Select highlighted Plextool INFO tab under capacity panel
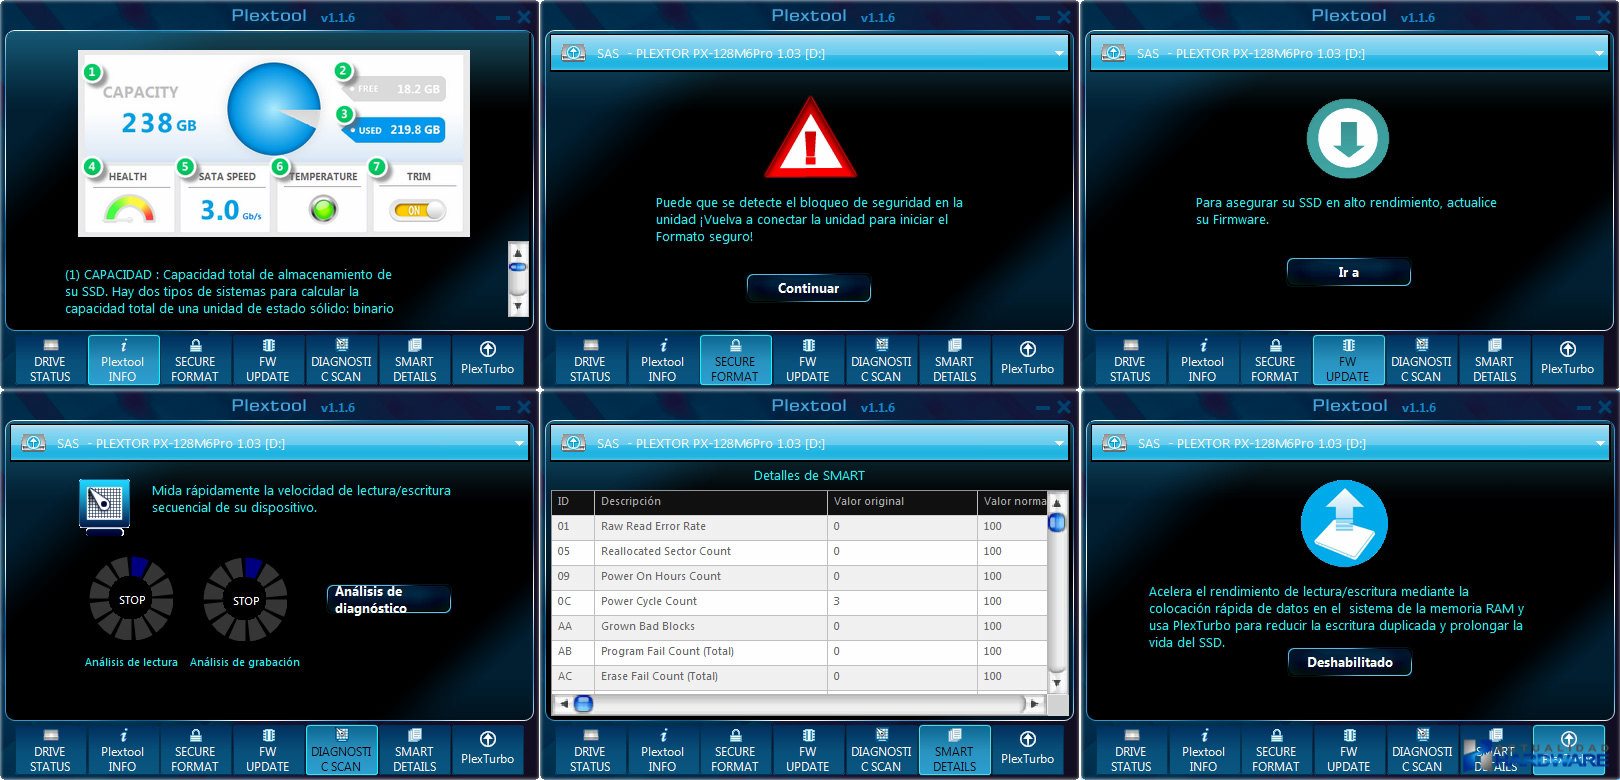 [123, 360]
